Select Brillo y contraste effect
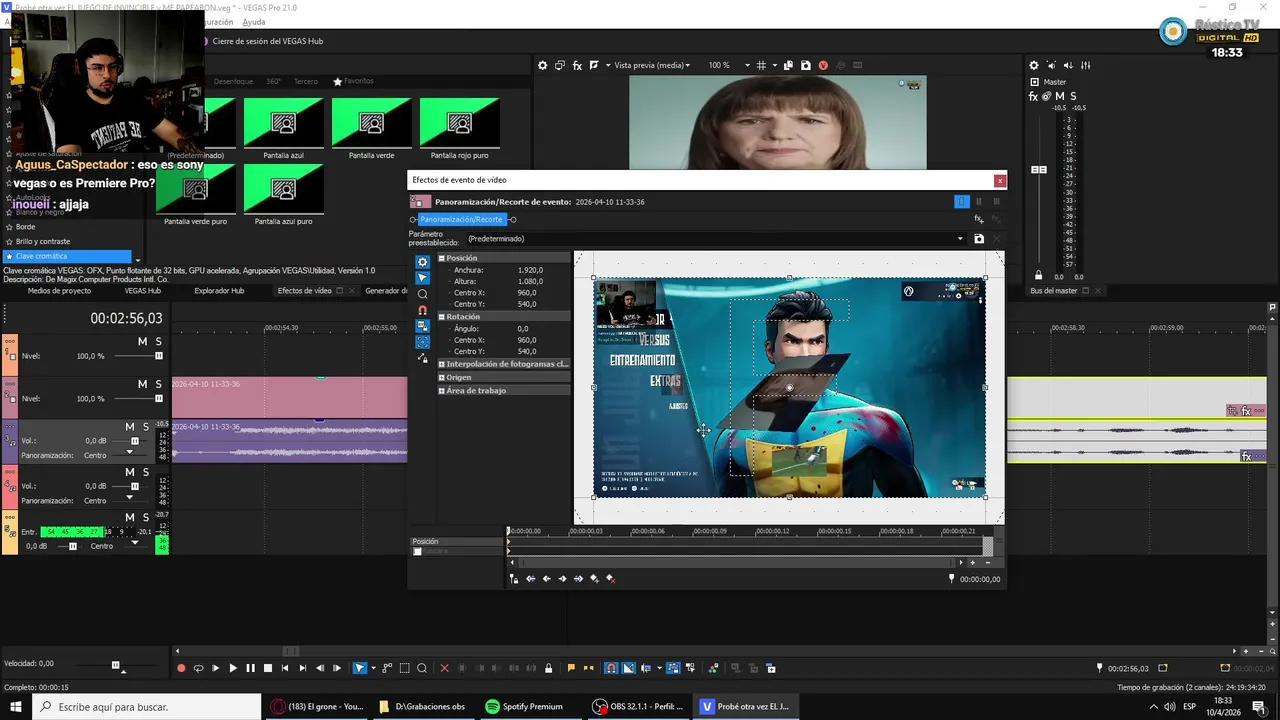Screen dimensions: 1280x720 (43, 241)
